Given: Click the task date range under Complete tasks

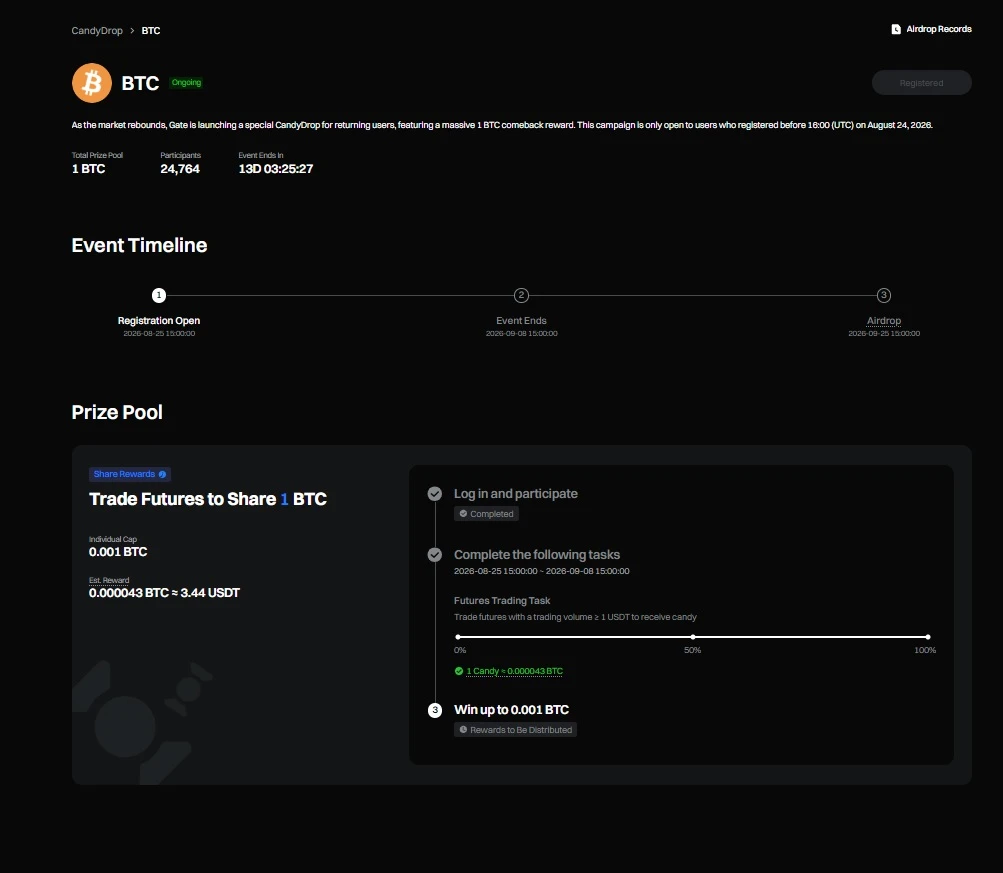Looking at the screenshot, I should click(542, 571).
